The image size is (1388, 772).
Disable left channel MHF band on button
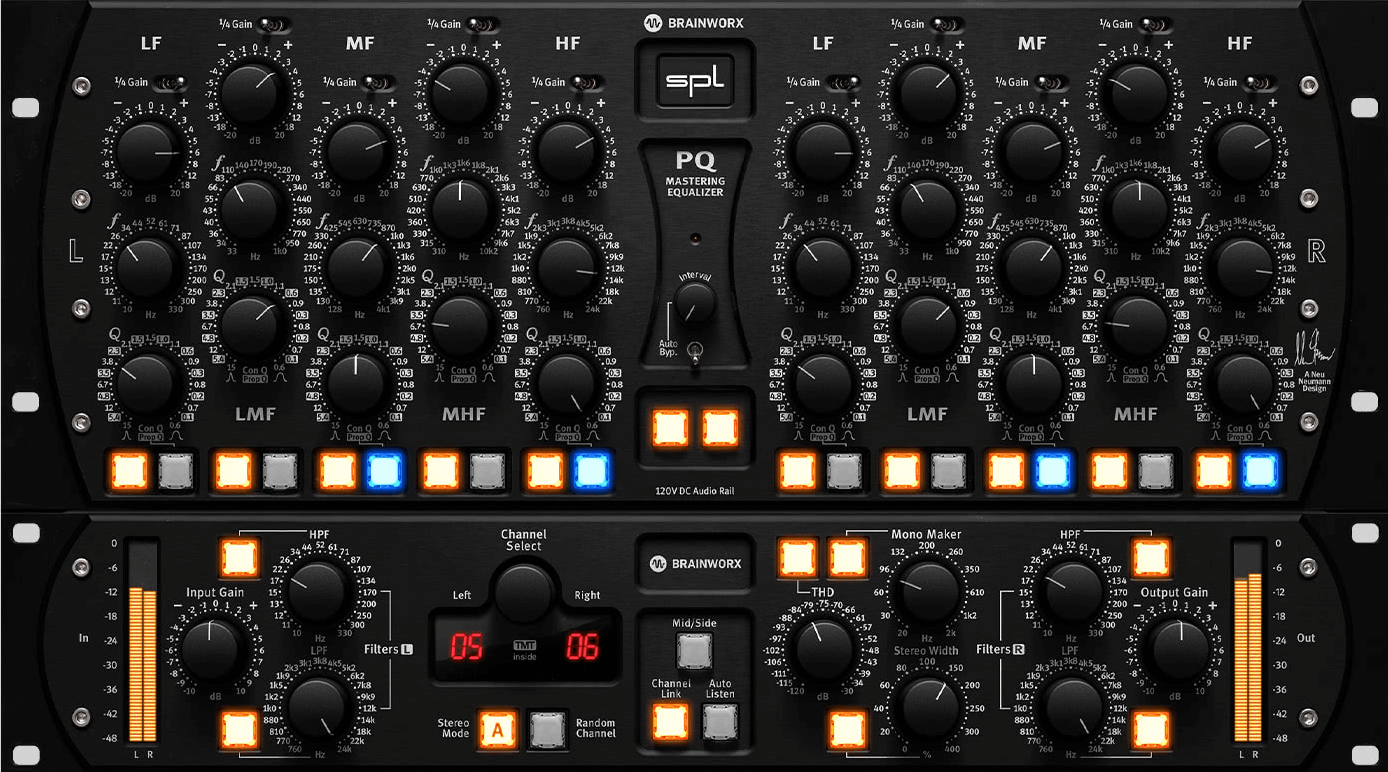[440, 470]
